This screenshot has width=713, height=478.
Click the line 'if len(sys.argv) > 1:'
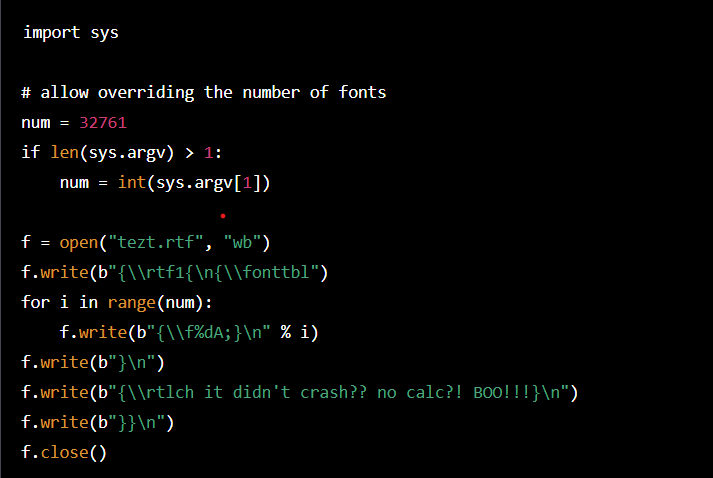pos(121,153)
